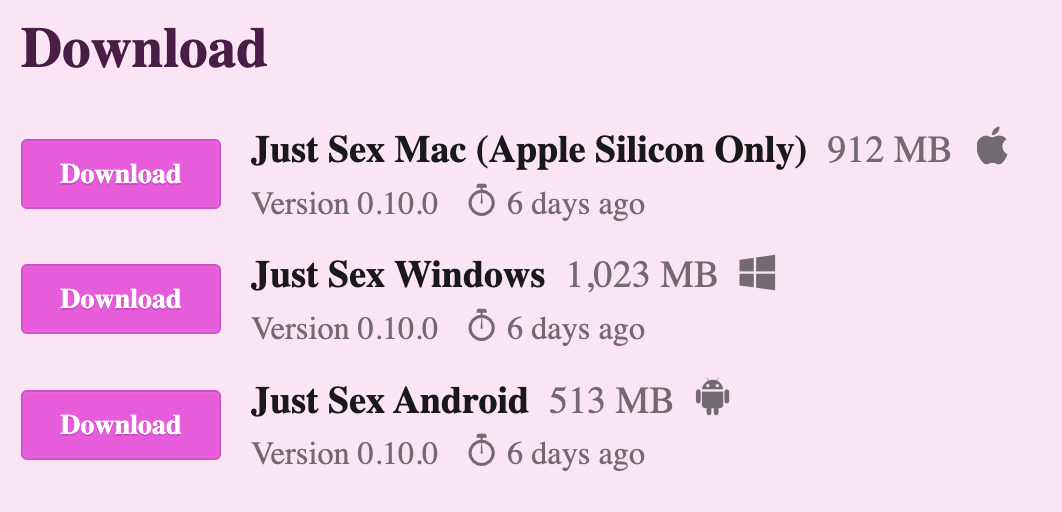Select the Mac (Apple Silicon Only) title

click(x=528, y=150)
